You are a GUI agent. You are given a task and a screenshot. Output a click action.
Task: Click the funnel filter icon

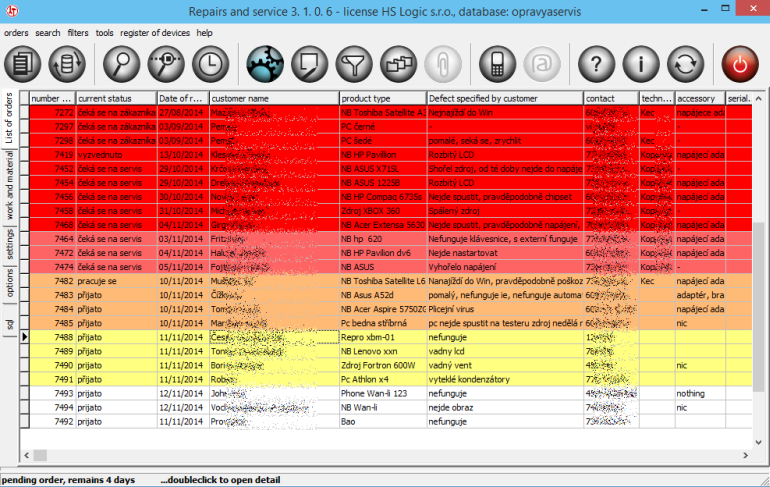tap(354, 64)
